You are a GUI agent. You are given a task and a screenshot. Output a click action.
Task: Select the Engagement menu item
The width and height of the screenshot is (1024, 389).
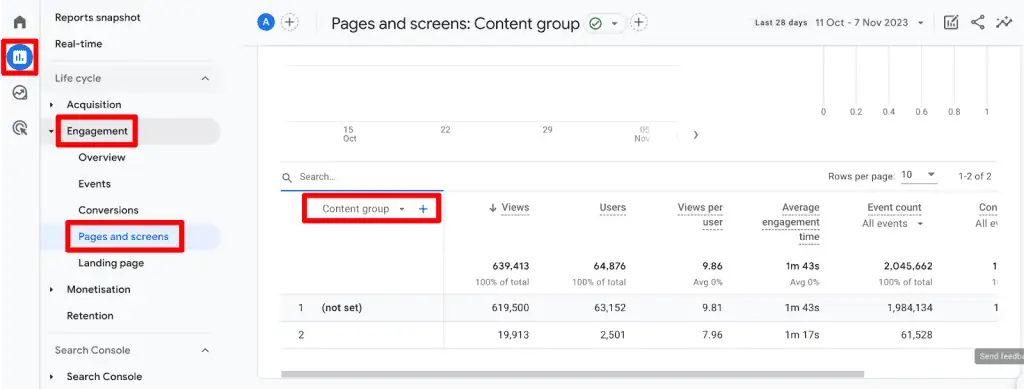tap(97, 131)
